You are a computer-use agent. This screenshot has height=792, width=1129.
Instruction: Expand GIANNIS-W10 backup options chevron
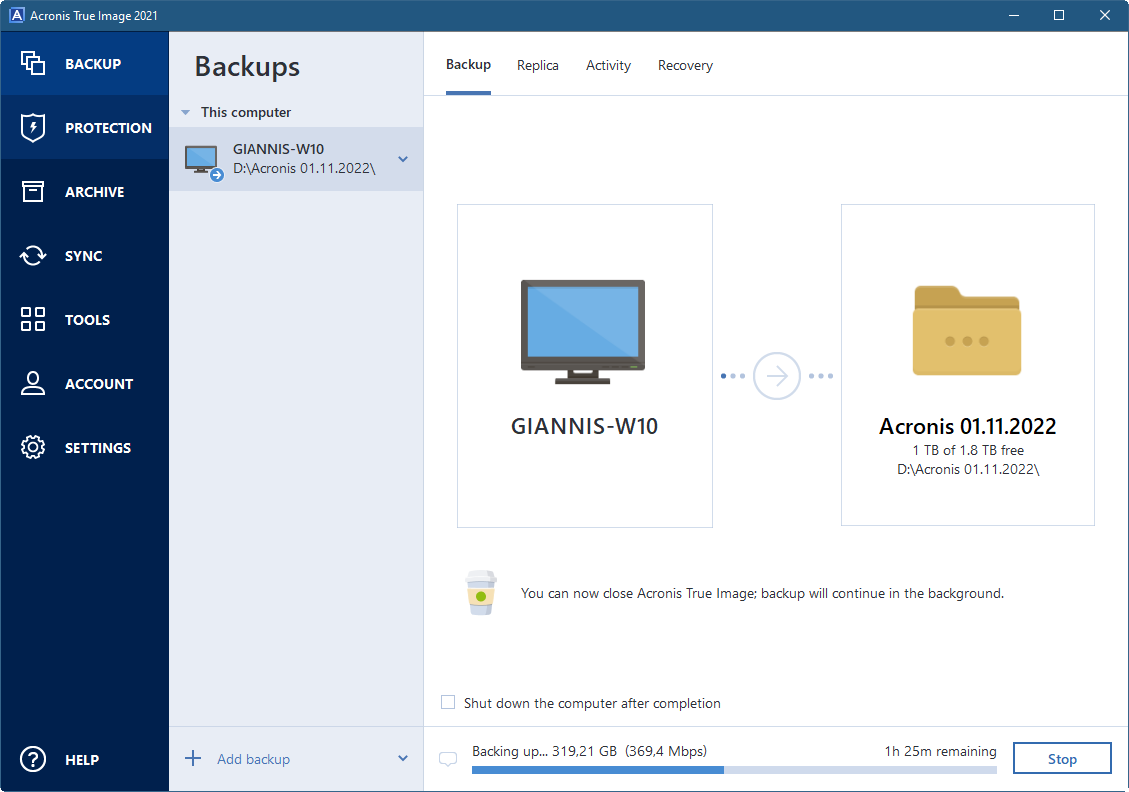[x=403, y=159]
